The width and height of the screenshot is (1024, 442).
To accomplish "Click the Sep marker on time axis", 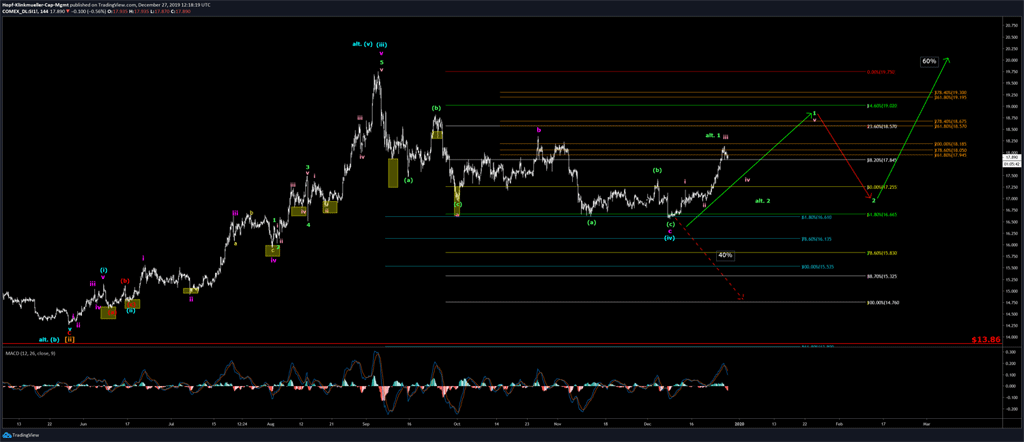I will [x=366, y=424].
